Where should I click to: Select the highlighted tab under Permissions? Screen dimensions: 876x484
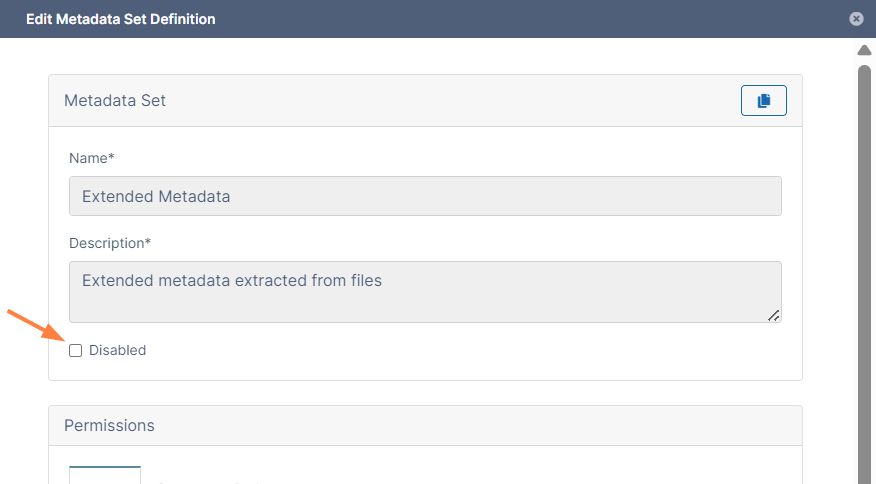pos(105,475)
